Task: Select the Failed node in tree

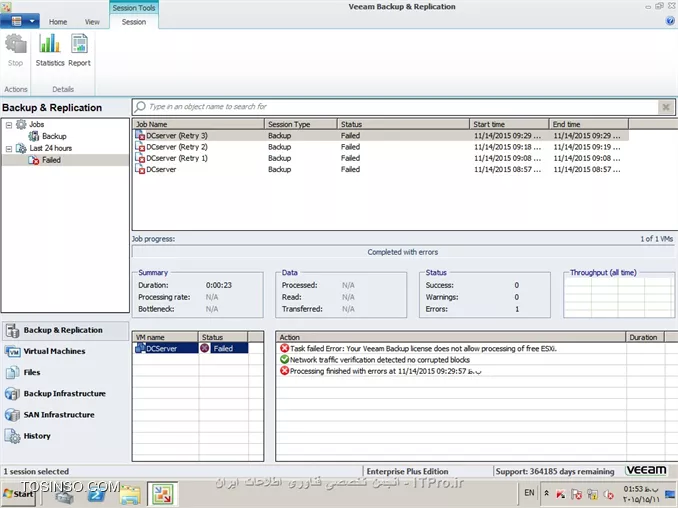Action: [45, 160]
